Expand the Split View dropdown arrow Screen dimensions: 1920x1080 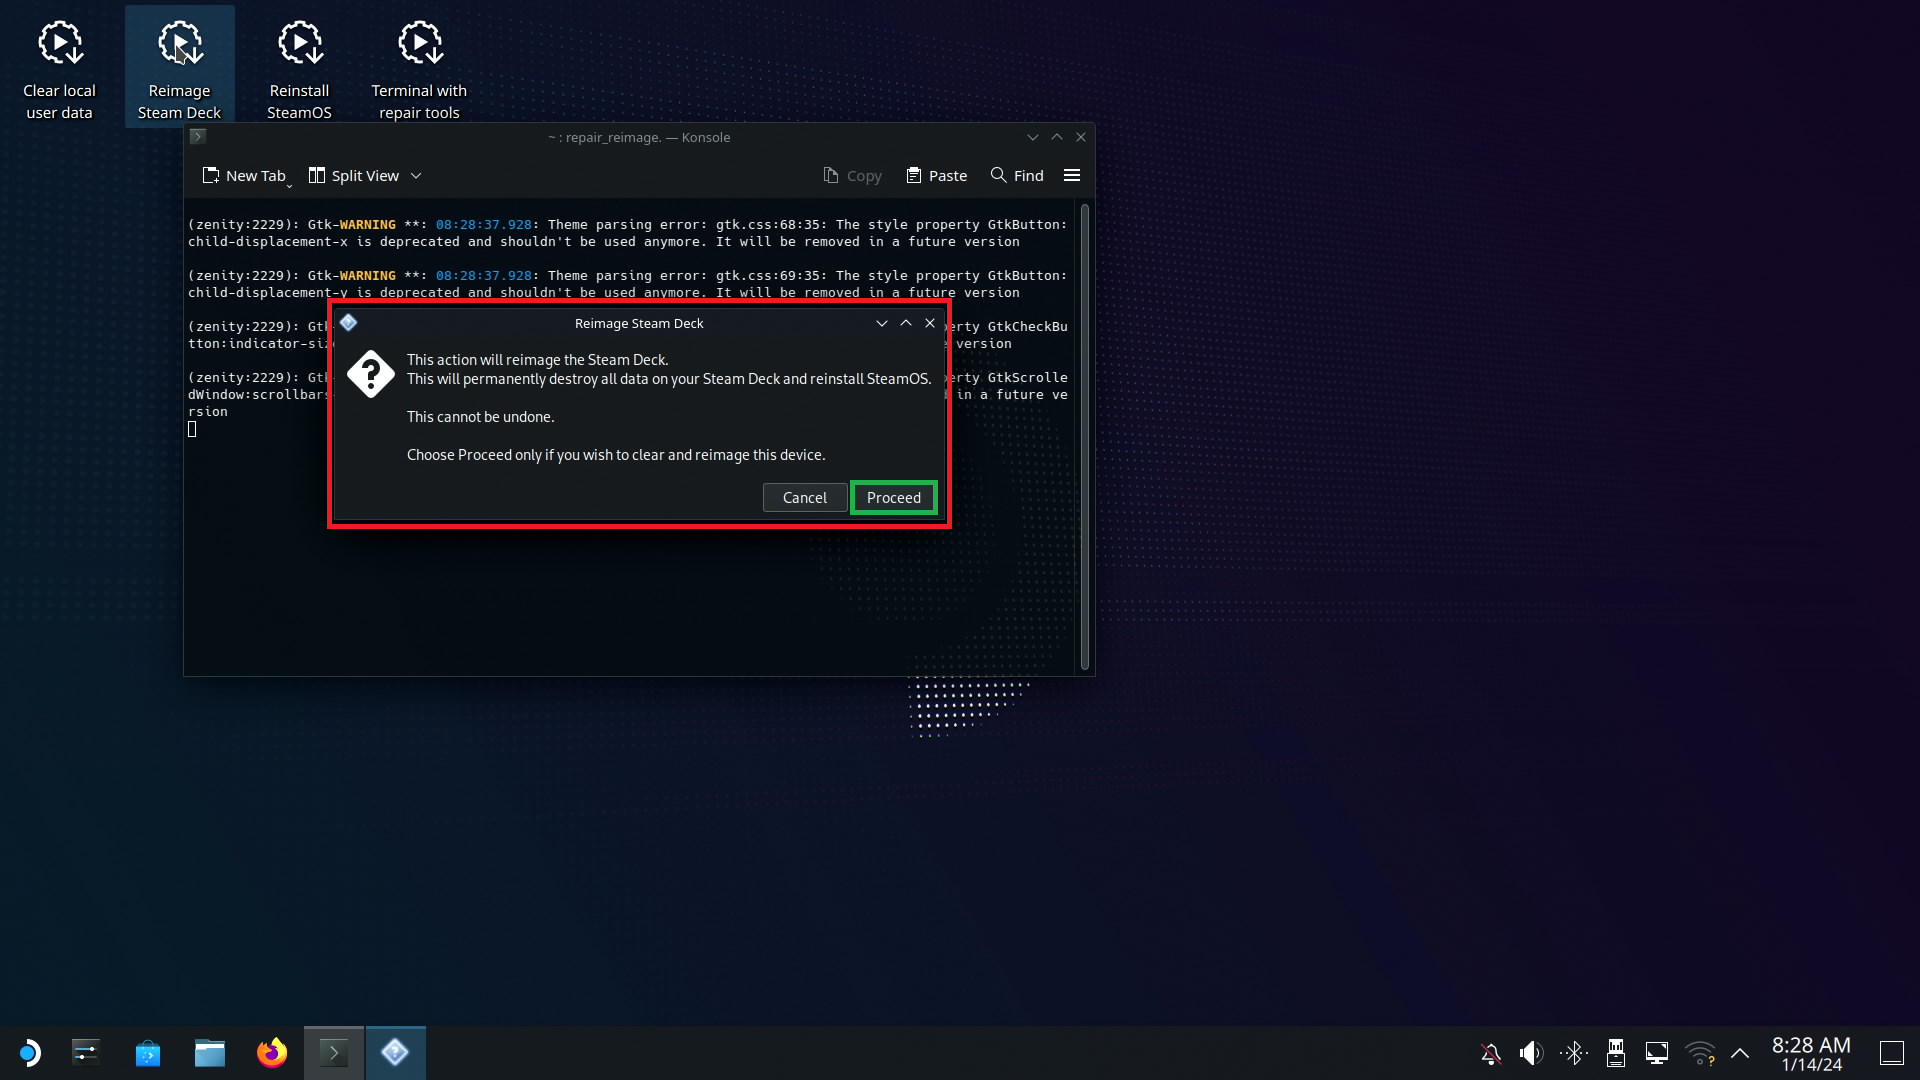(x=416, y=176)
